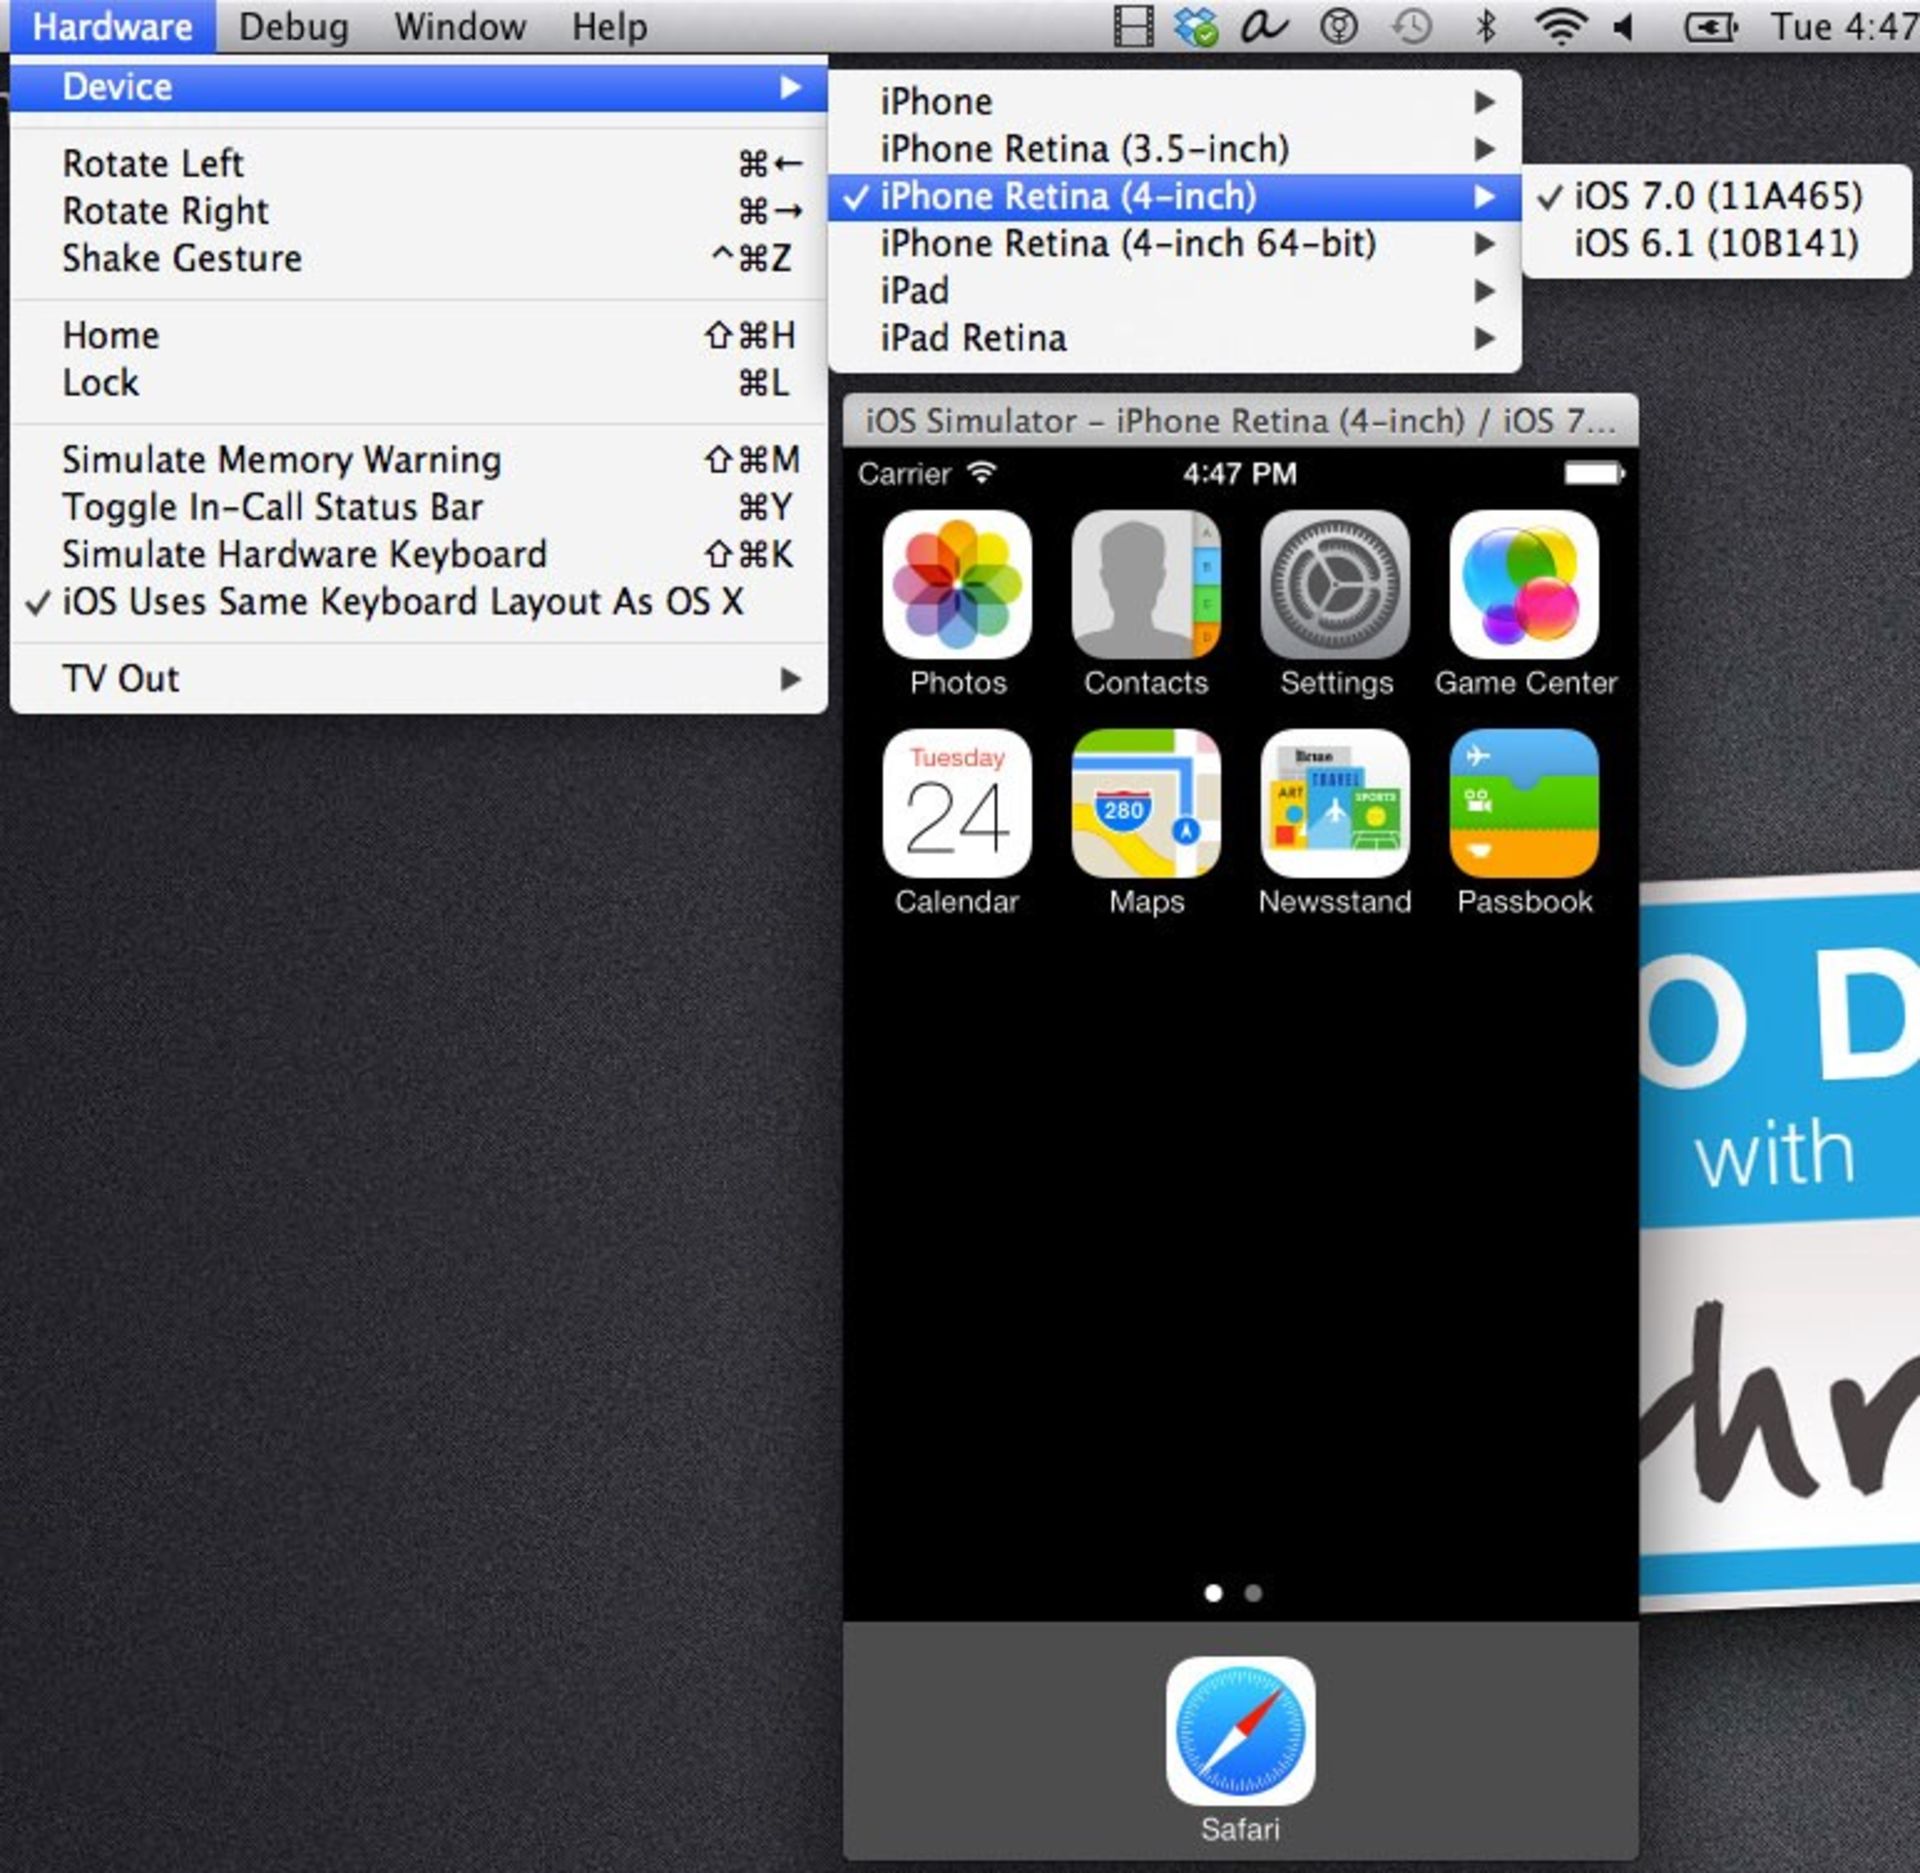Click the 4:47 PM simulator status time
The image size is (1920, 1873).
click(x=1240, y=473)
